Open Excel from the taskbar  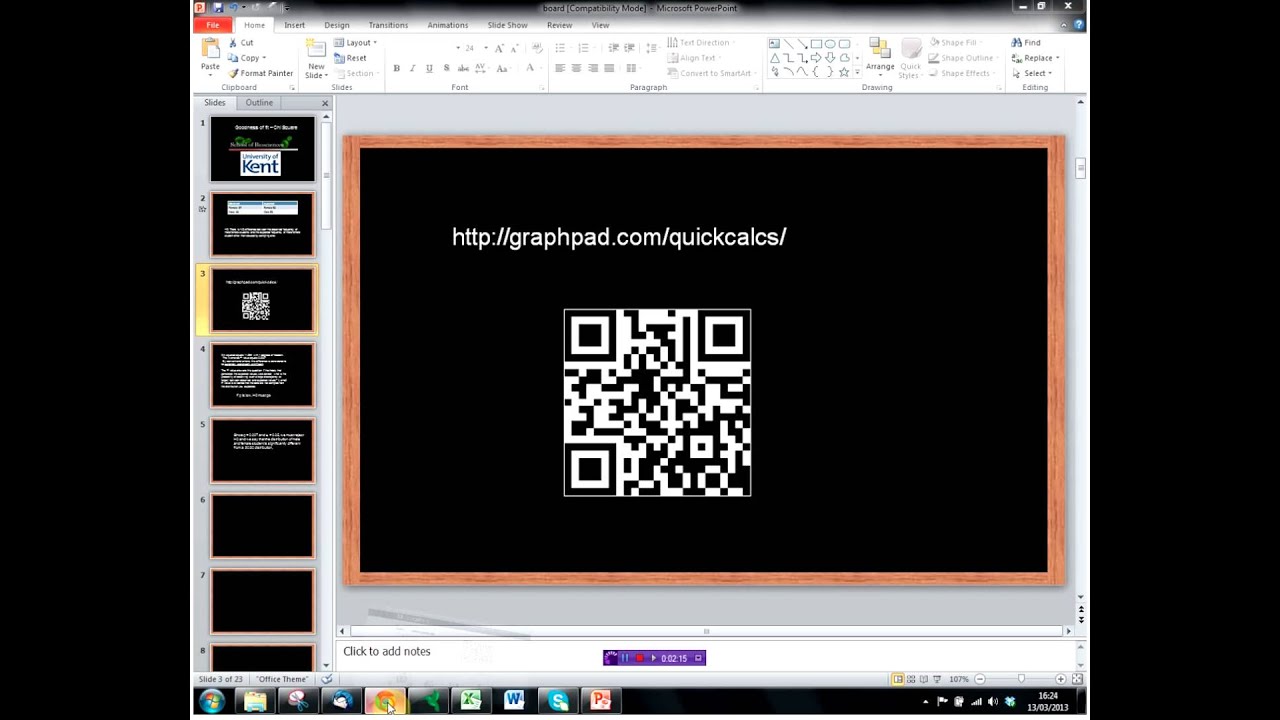[x=471, y=701]
